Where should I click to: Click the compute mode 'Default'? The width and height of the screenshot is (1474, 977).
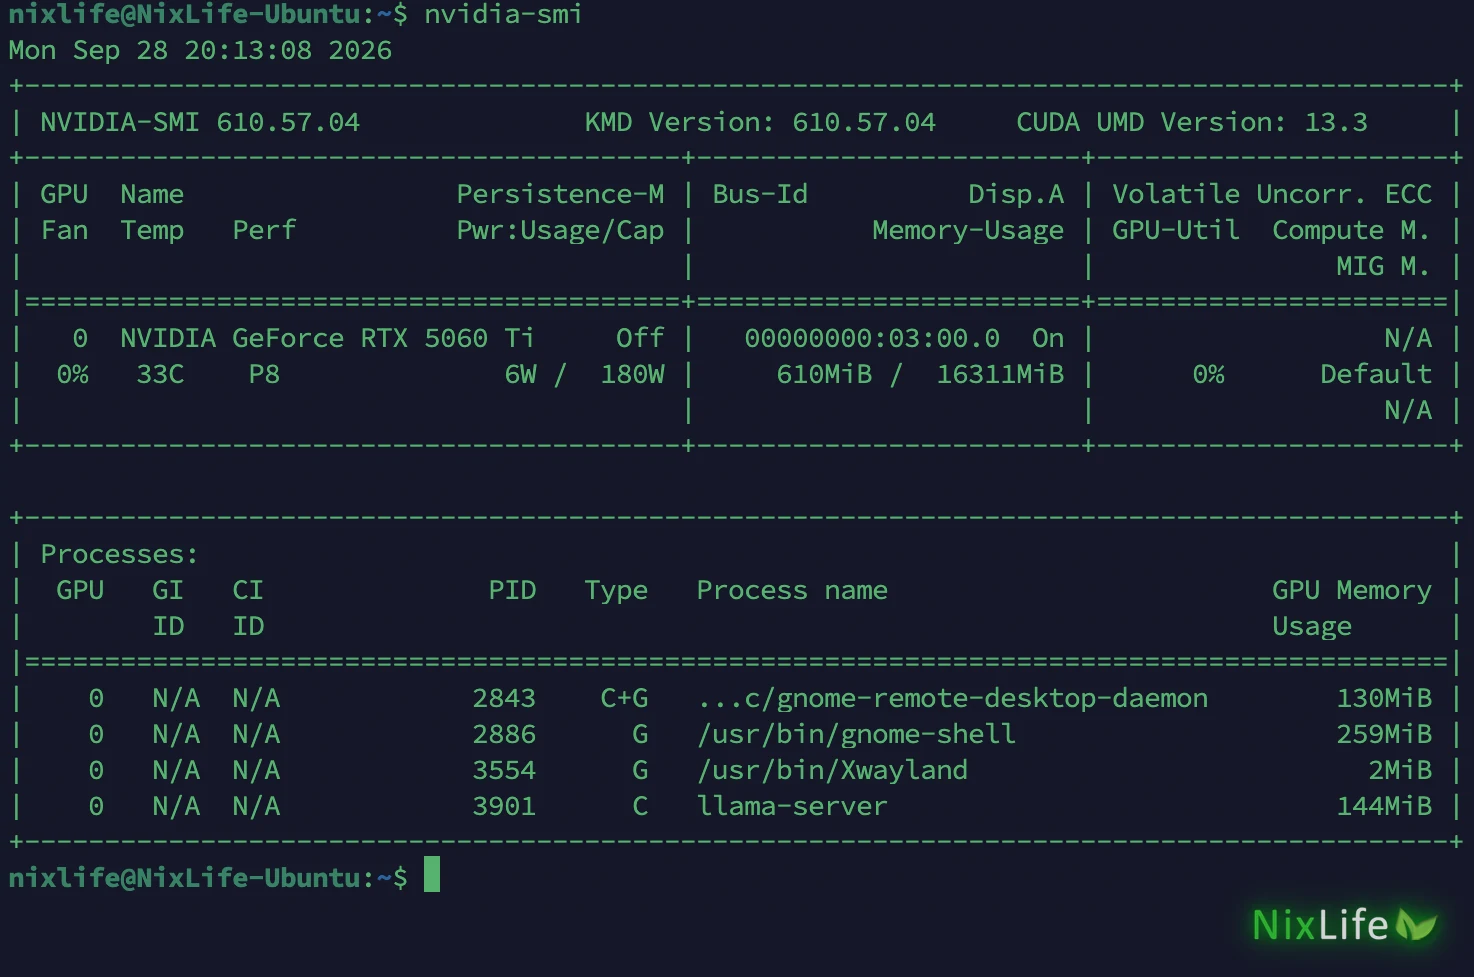click(x=1376, y=374)
